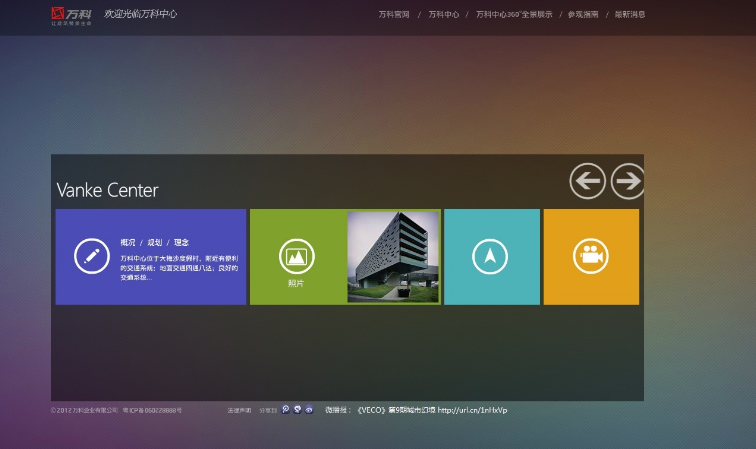756x449 pixels.
Task: Open the pencil overview icon
Action: tap(92, 257)
